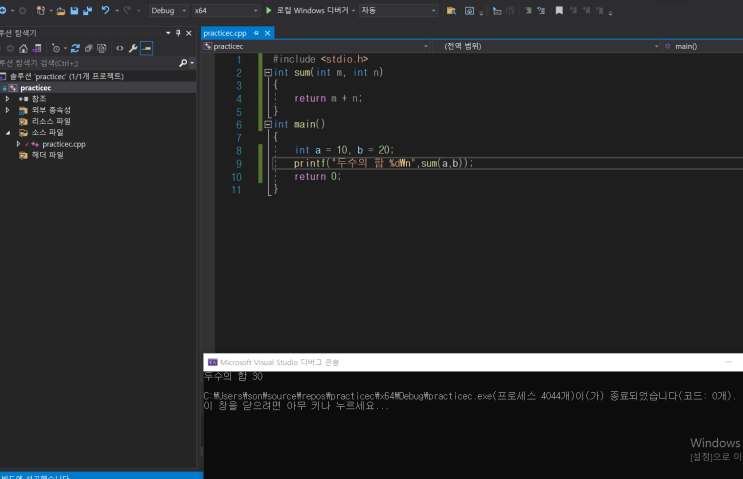The image size is (743, 479).
Task: Close the Solution Explorer panel
Action: [x=189, y=33]
